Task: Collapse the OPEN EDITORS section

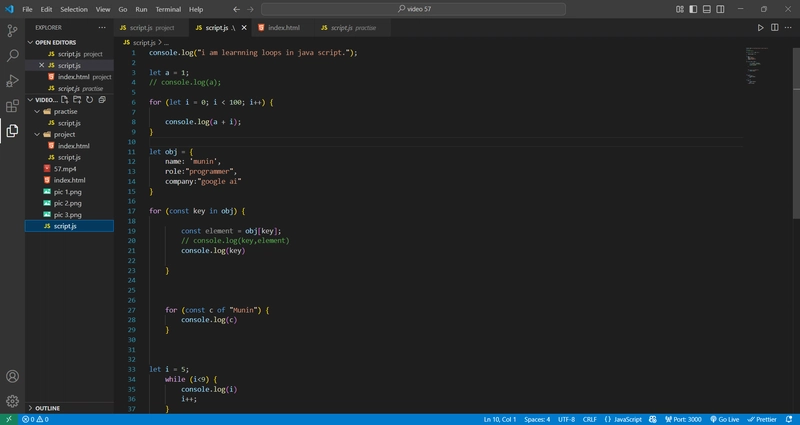Action: (x=30, y=42)
